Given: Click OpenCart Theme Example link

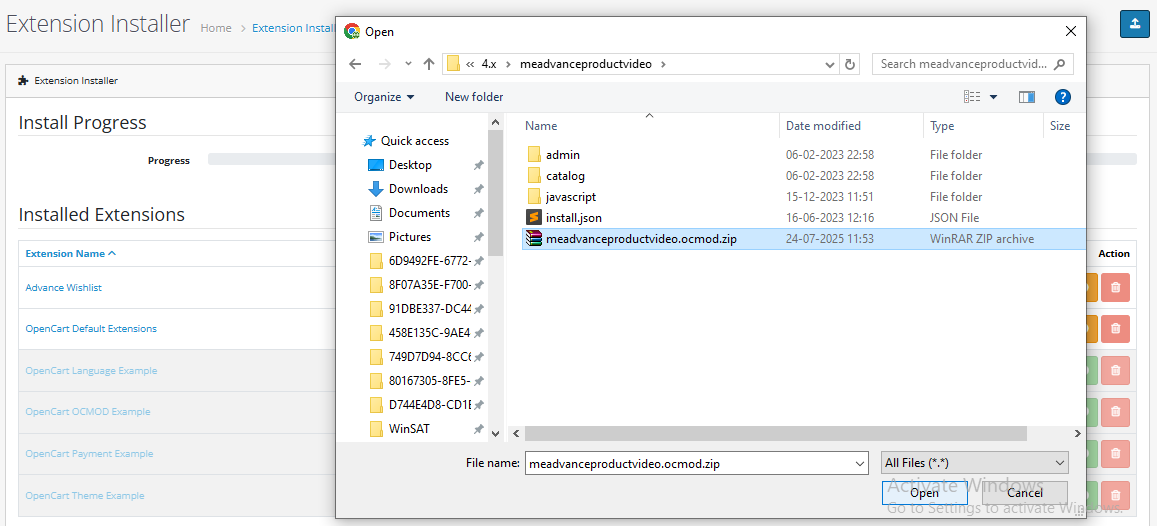Looking at the screenshot, I should pyautogui.click(x=85, y=496).
